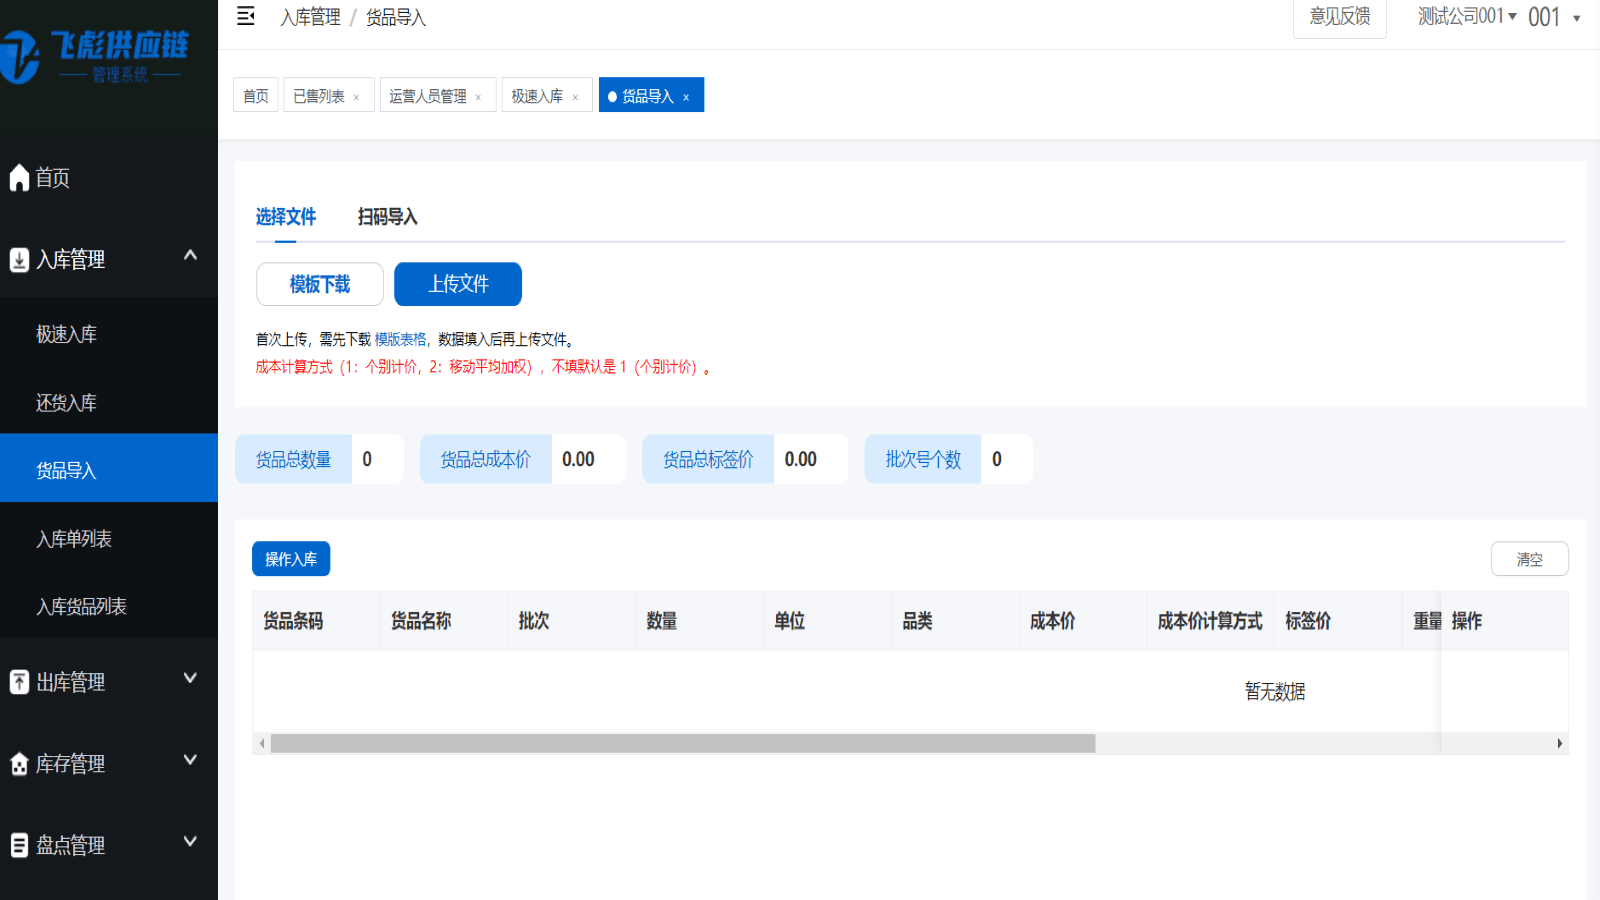Viewport: 1600px width, 900px height.
Task: Select the 首页 home icon in sidebar
Action: pyautogui.click(x=18, y=178)
